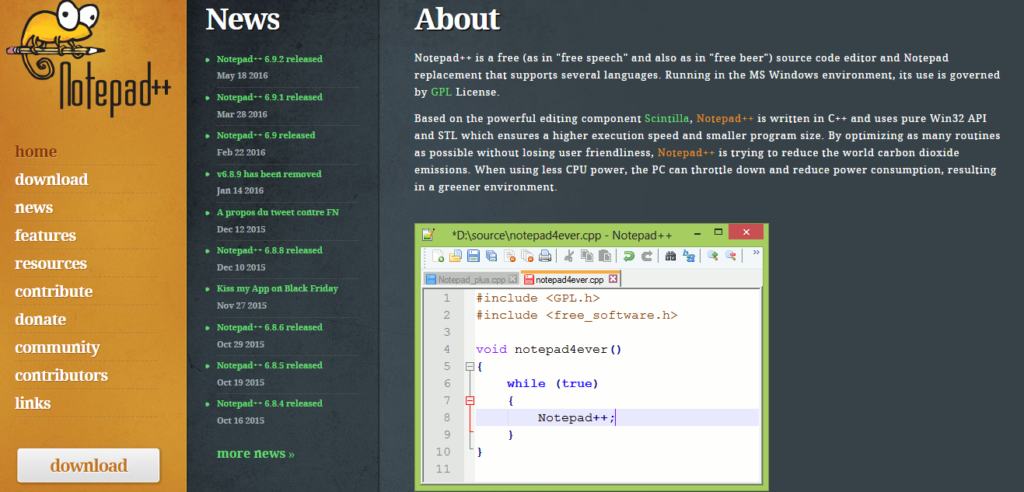Click the notepad app icon in title bar
The width and height of the screenshot is (1024, 492).
tap(428, 234)
